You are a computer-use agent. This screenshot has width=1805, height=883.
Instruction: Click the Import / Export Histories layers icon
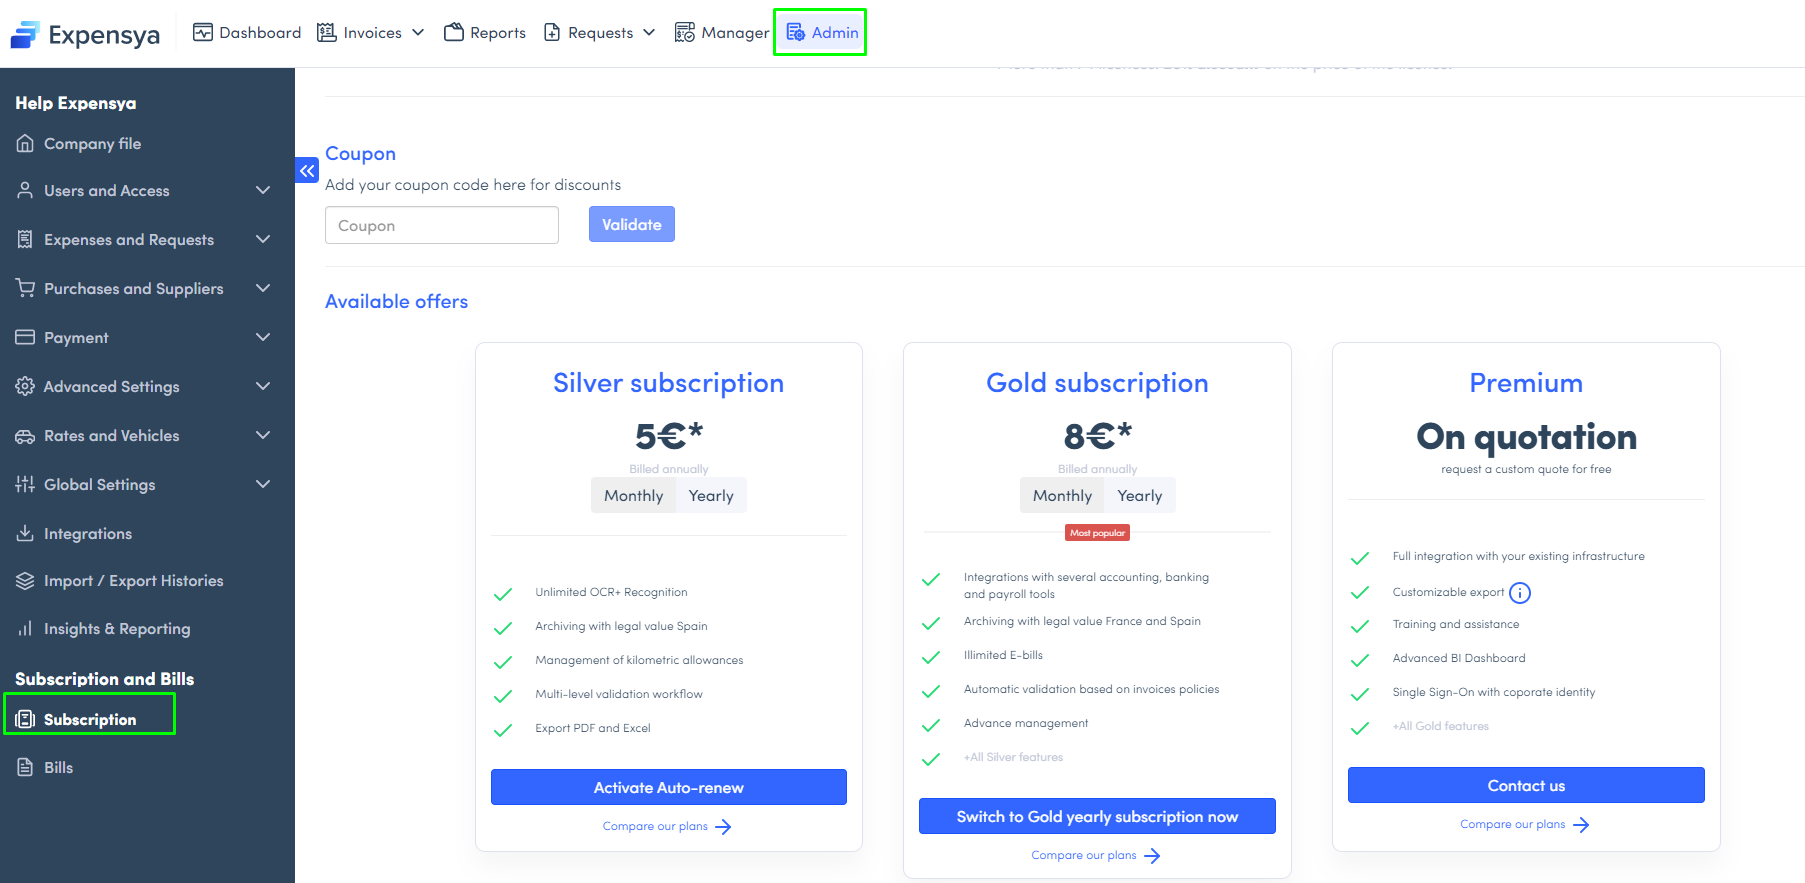click(25, 581)
